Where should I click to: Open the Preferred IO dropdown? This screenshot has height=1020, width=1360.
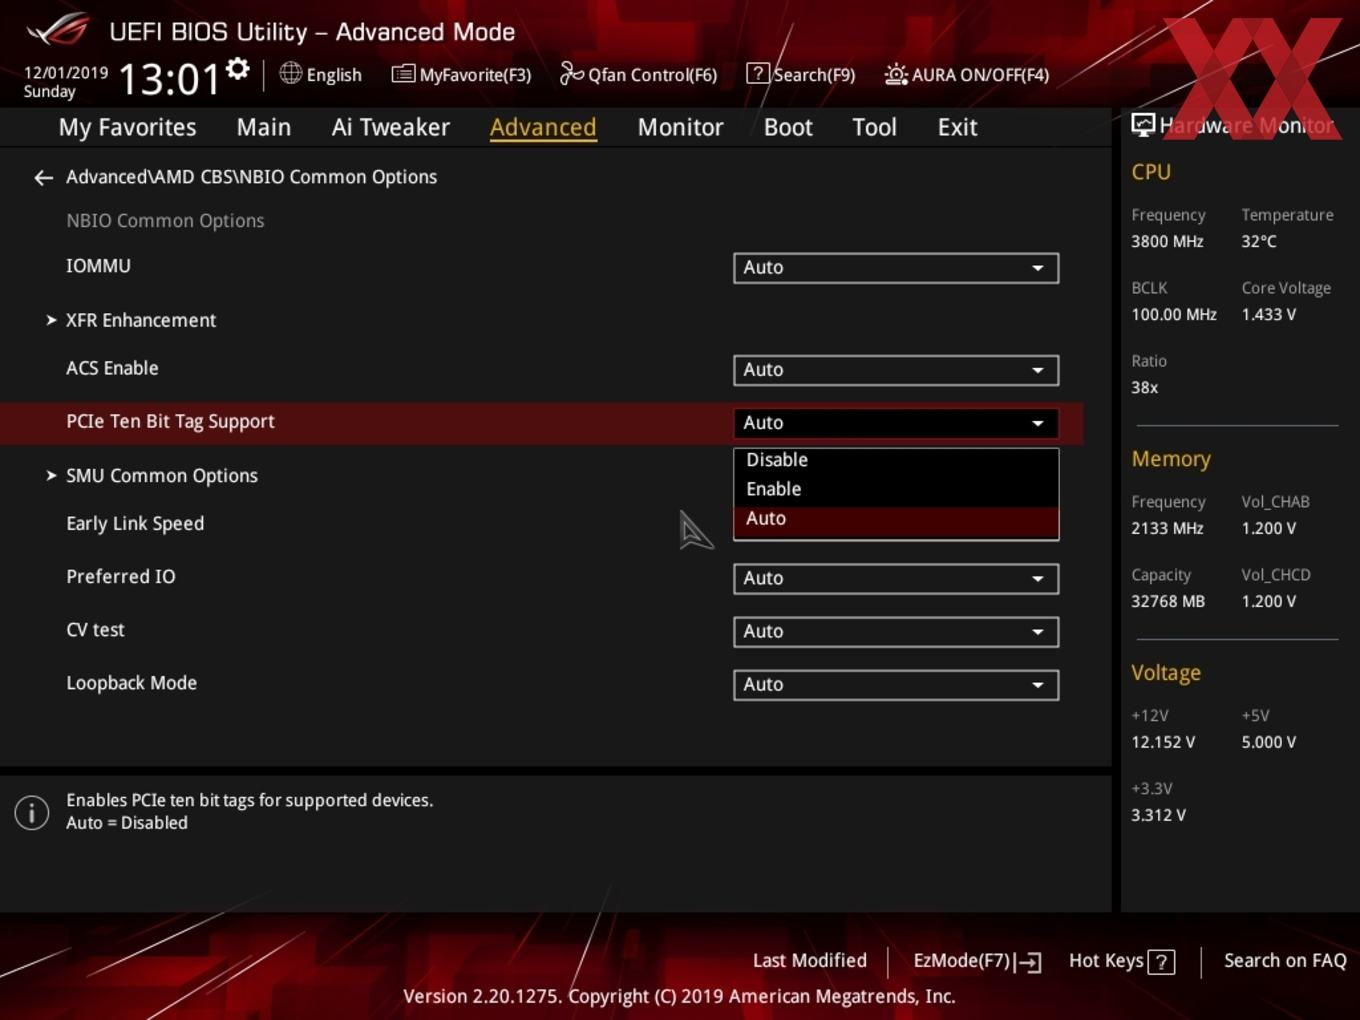[896, 578]
